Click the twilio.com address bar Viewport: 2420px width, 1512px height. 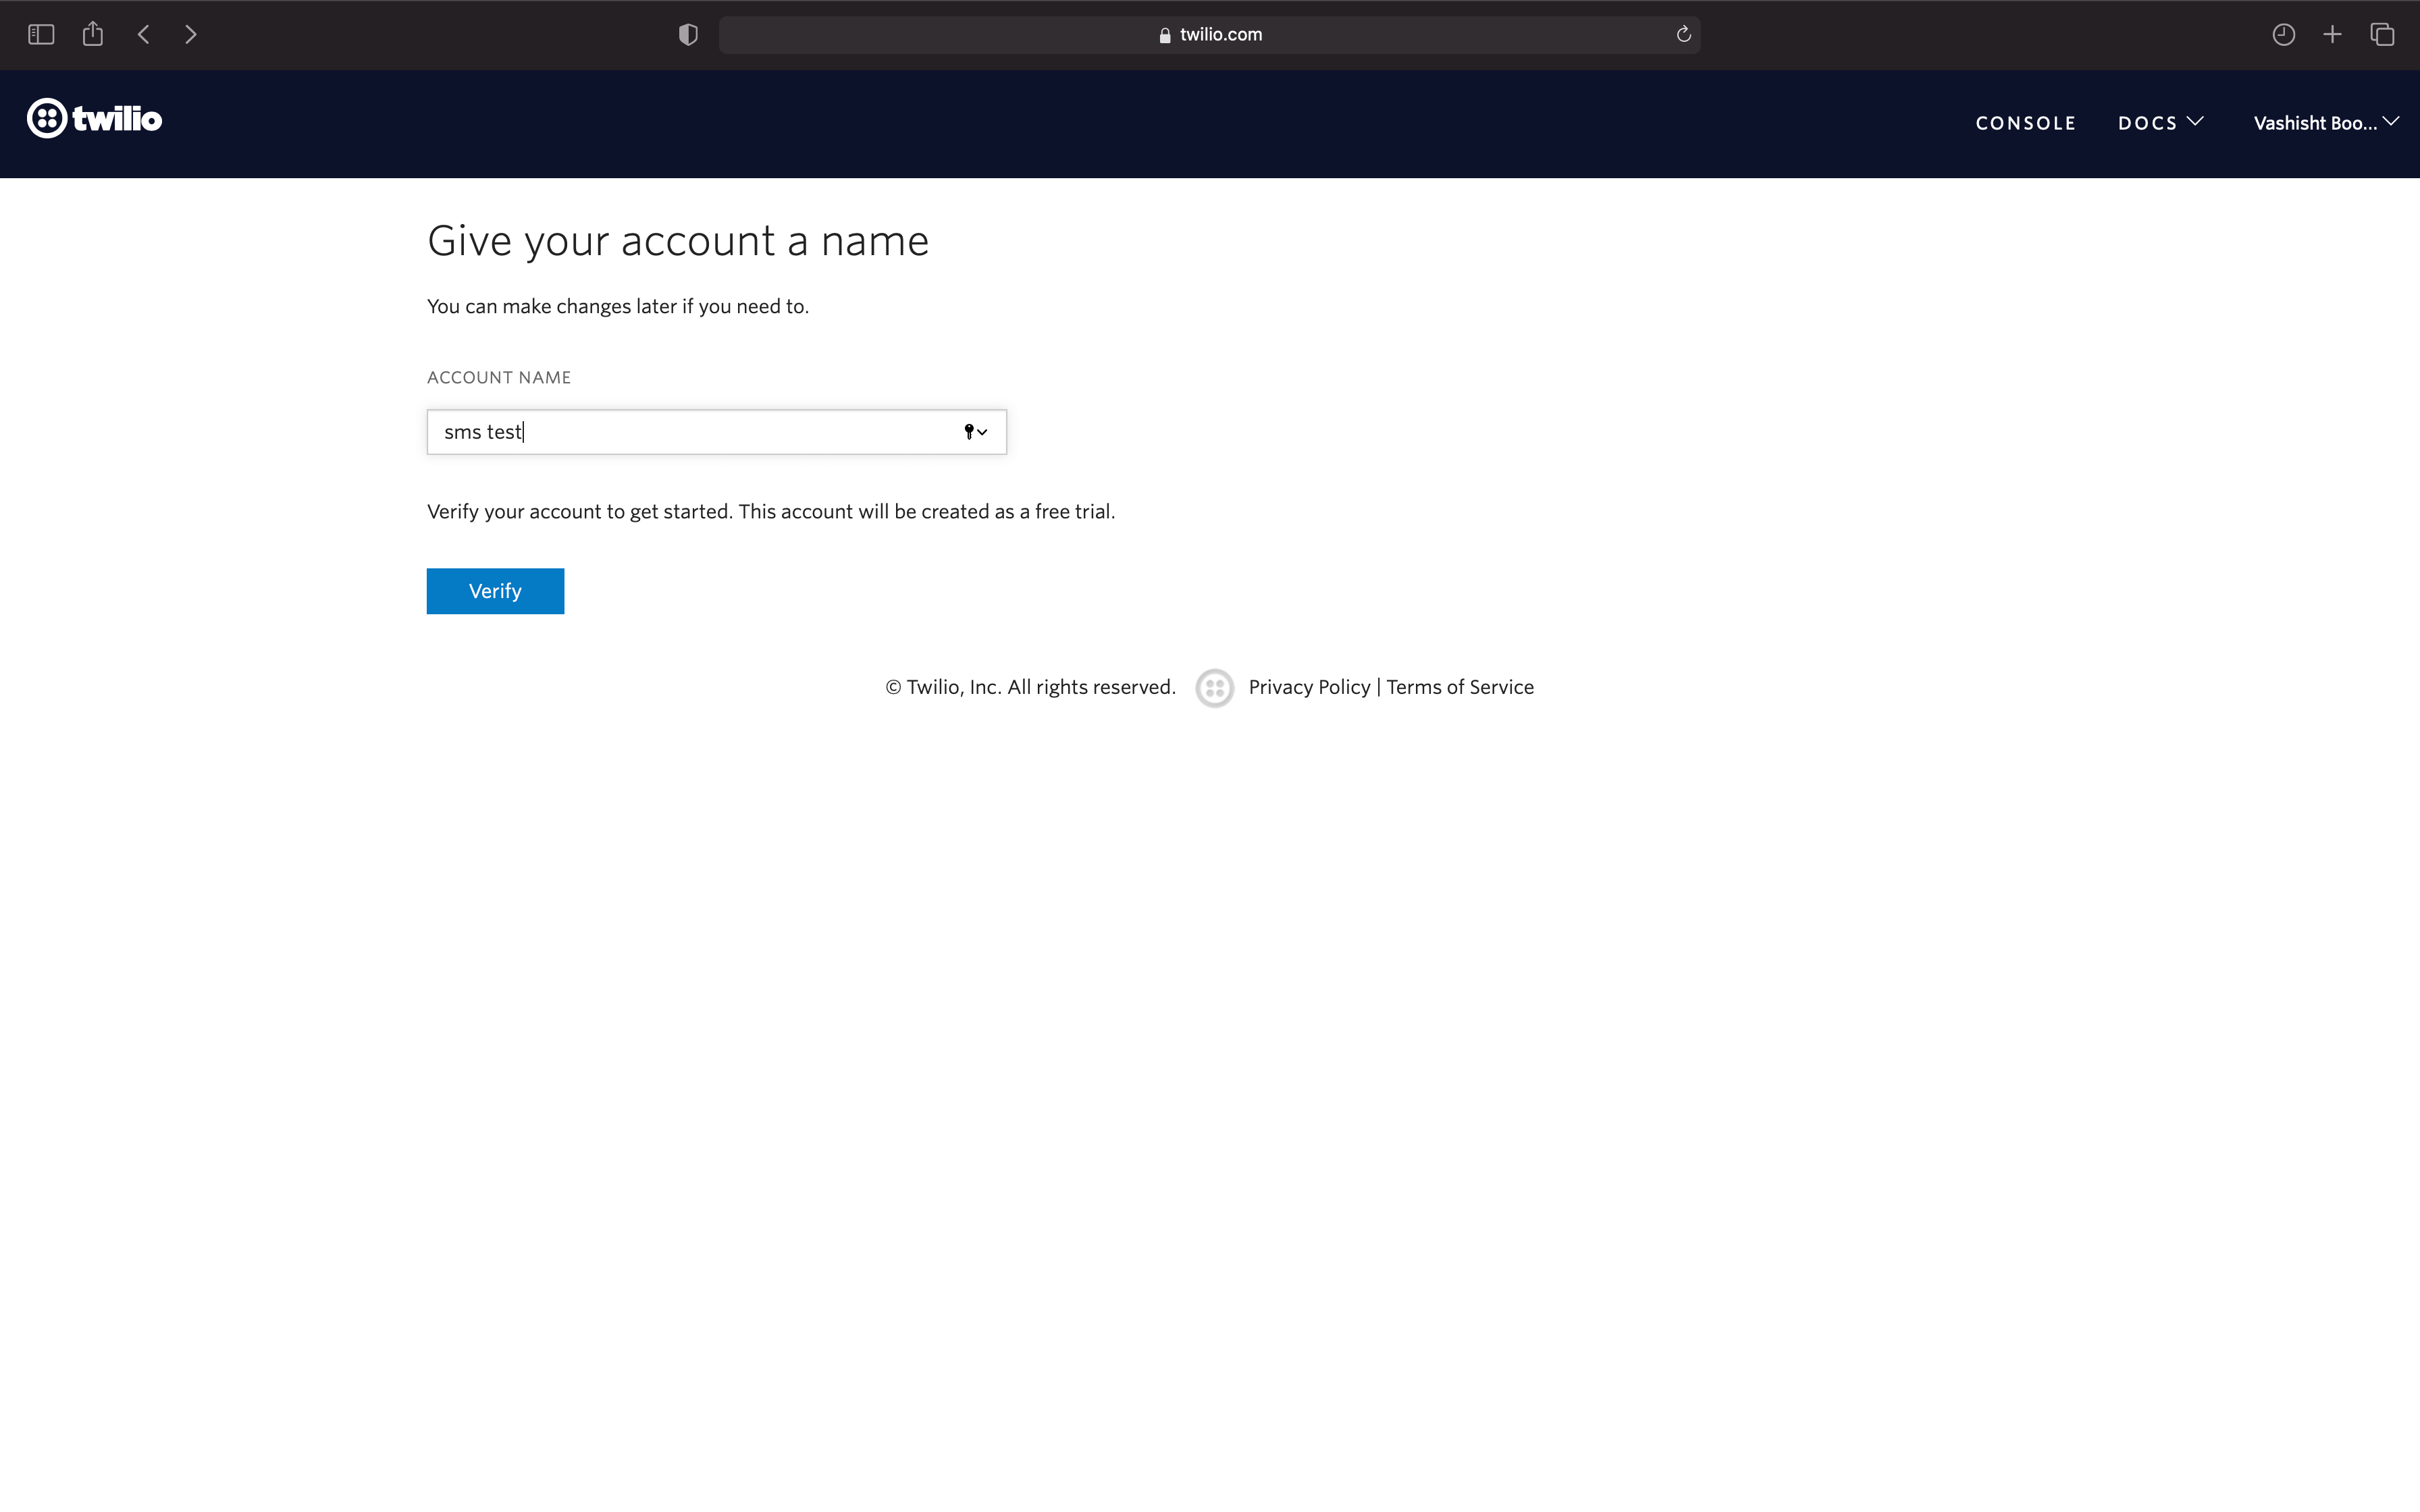click(1209, 35)
